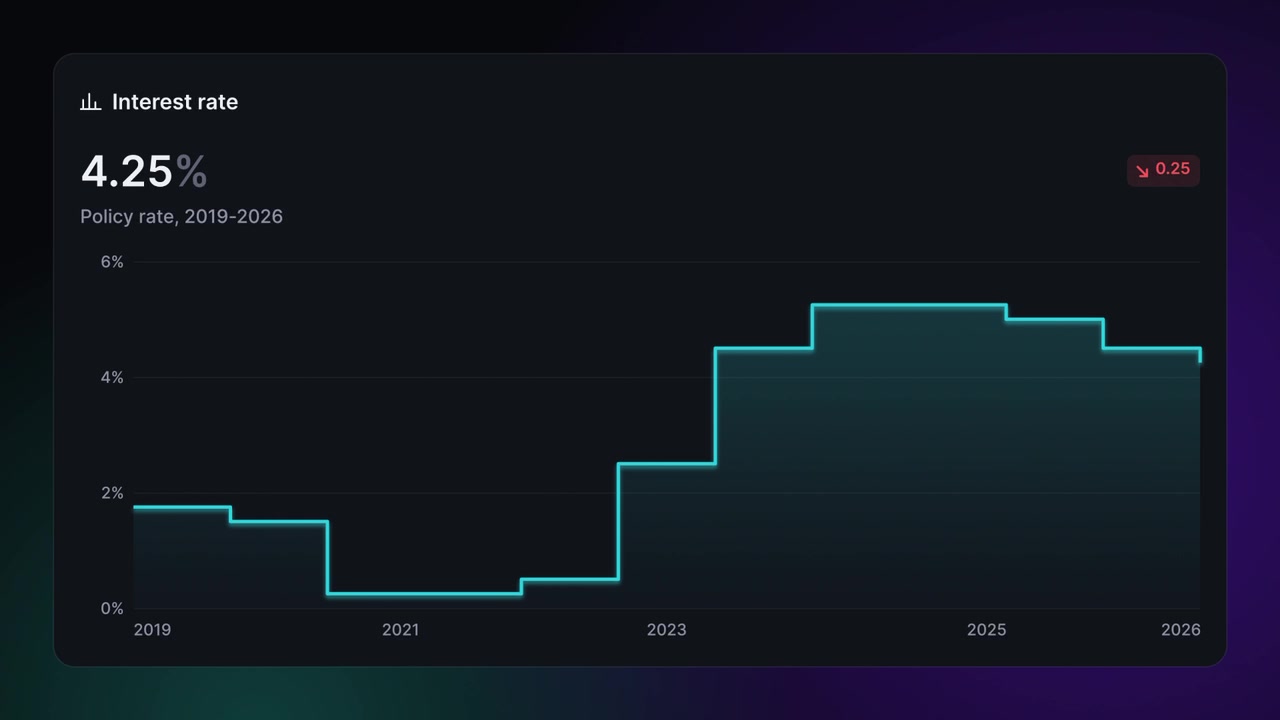
Task: Click the 4% y-axis label
Action: pos(112,378)
